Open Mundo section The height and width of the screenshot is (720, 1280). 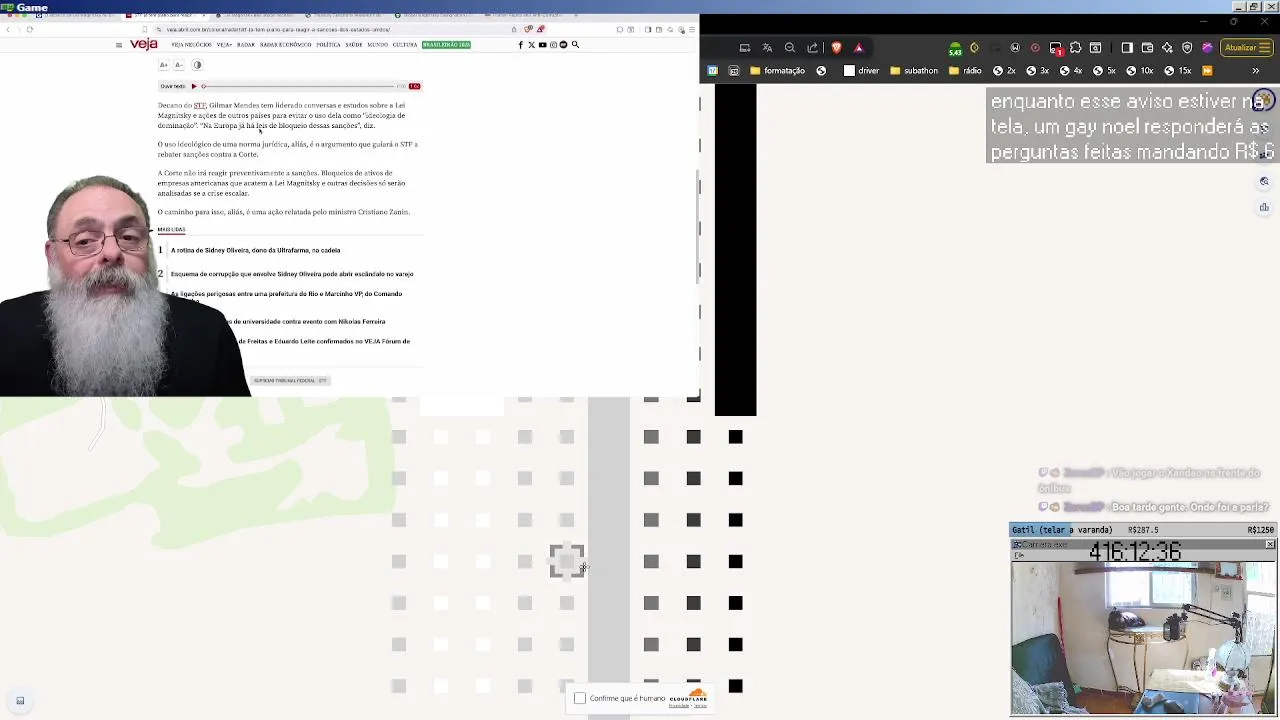coord(377,45)
